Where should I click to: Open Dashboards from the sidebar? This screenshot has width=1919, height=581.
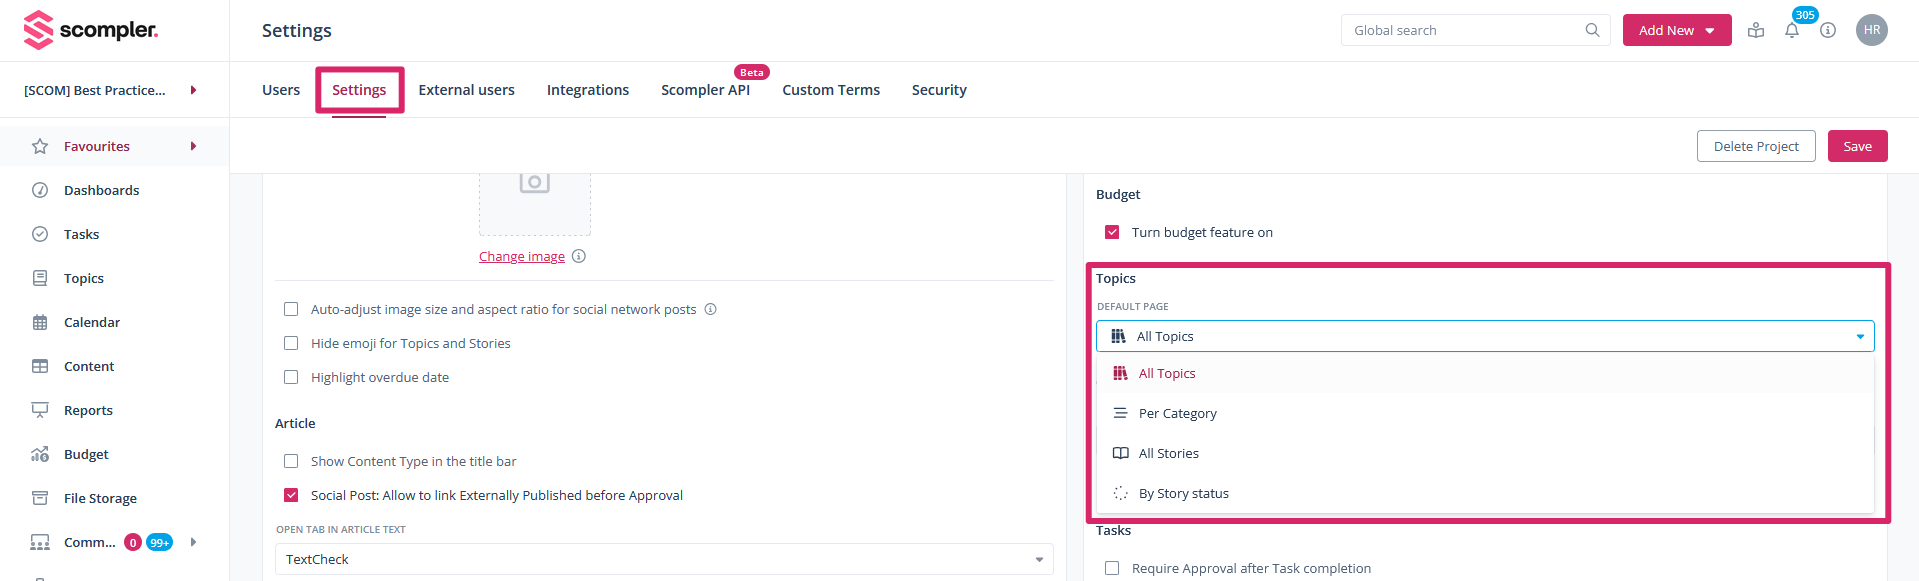click(x=101, y=190)
